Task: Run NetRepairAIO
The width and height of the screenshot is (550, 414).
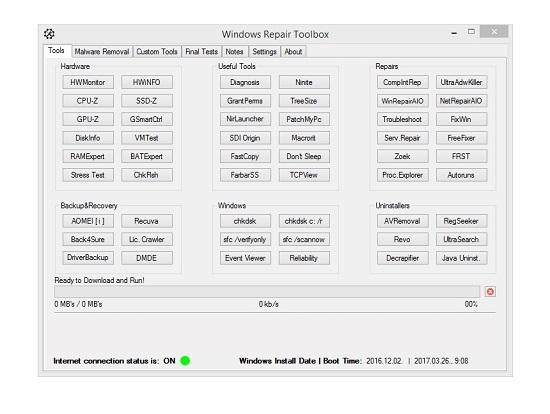Action: click(462, 101)
